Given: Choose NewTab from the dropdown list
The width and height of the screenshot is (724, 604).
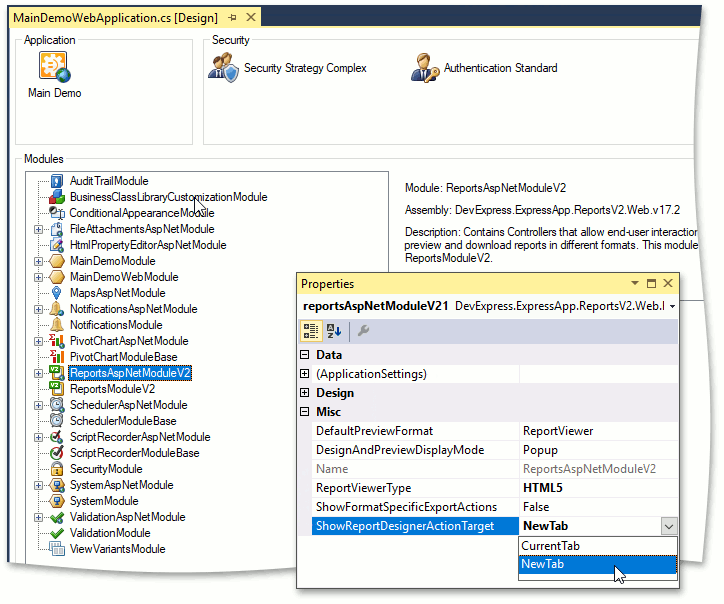Looking at the screenshot, I should [x=597, y=564].
